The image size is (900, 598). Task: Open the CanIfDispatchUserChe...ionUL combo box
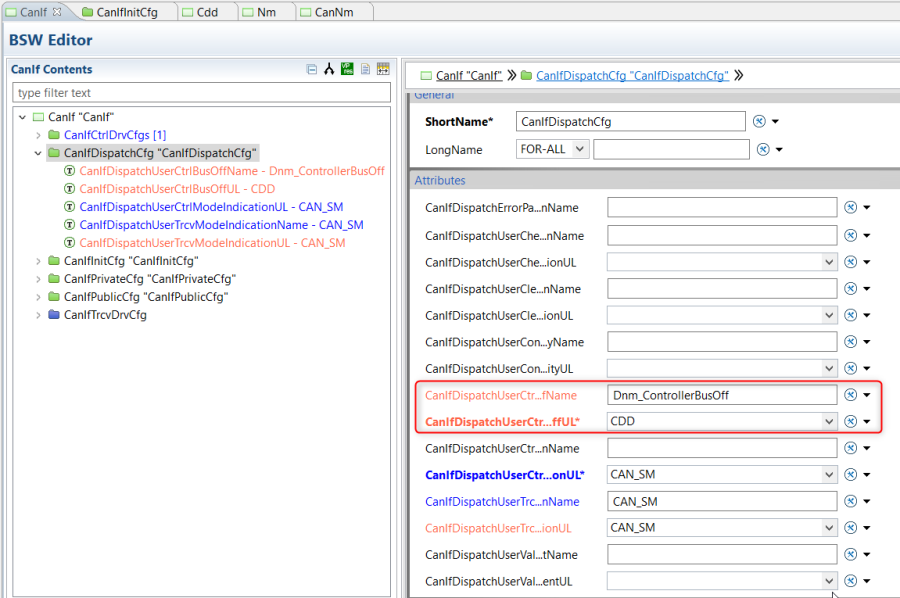pos(829,262)
